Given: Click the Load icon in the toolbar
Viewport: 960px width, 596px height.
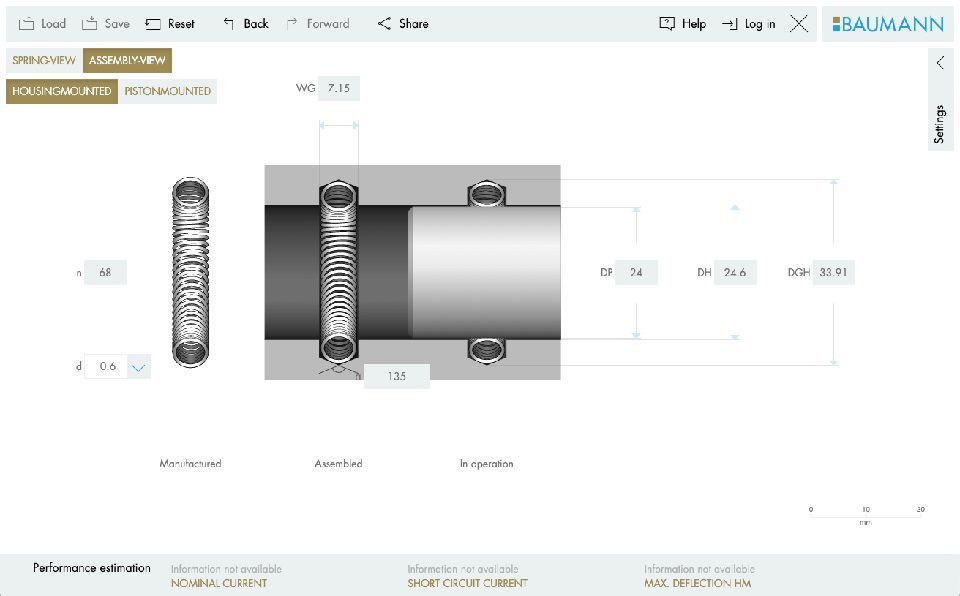Looking at the screenshot, I should click(26, 24).
